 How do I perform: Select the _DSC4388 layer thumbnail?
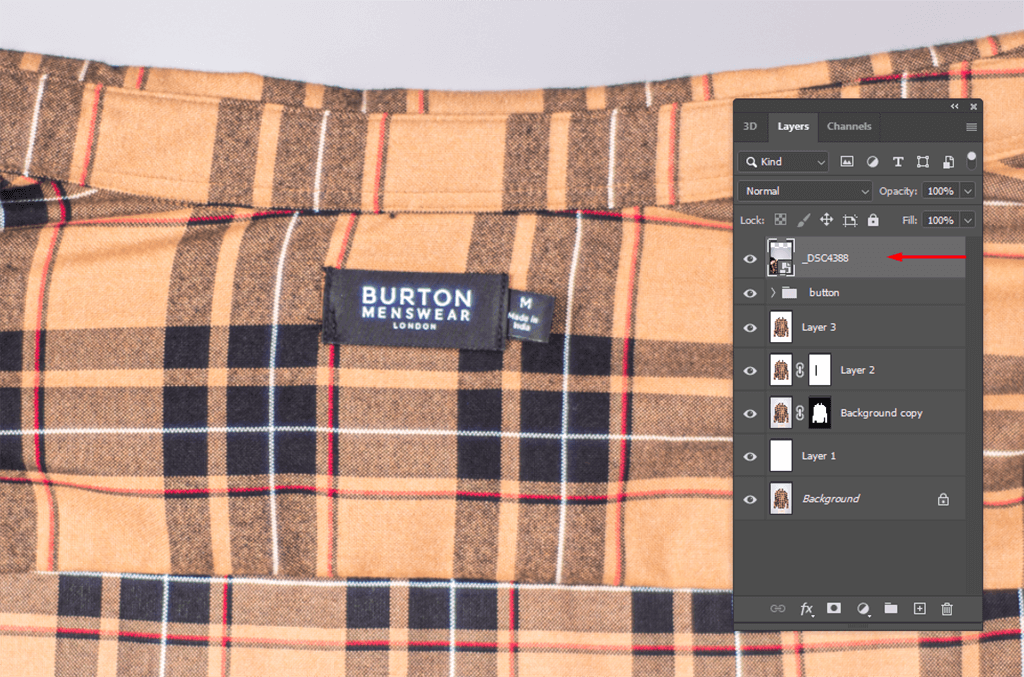tap(781, 257)
